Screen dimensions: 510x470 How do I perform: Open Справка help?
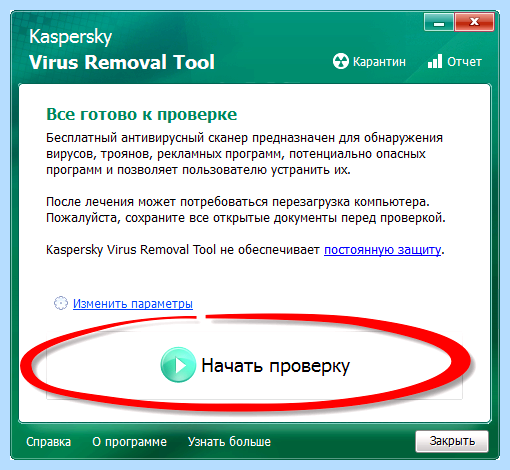point(49,442)
